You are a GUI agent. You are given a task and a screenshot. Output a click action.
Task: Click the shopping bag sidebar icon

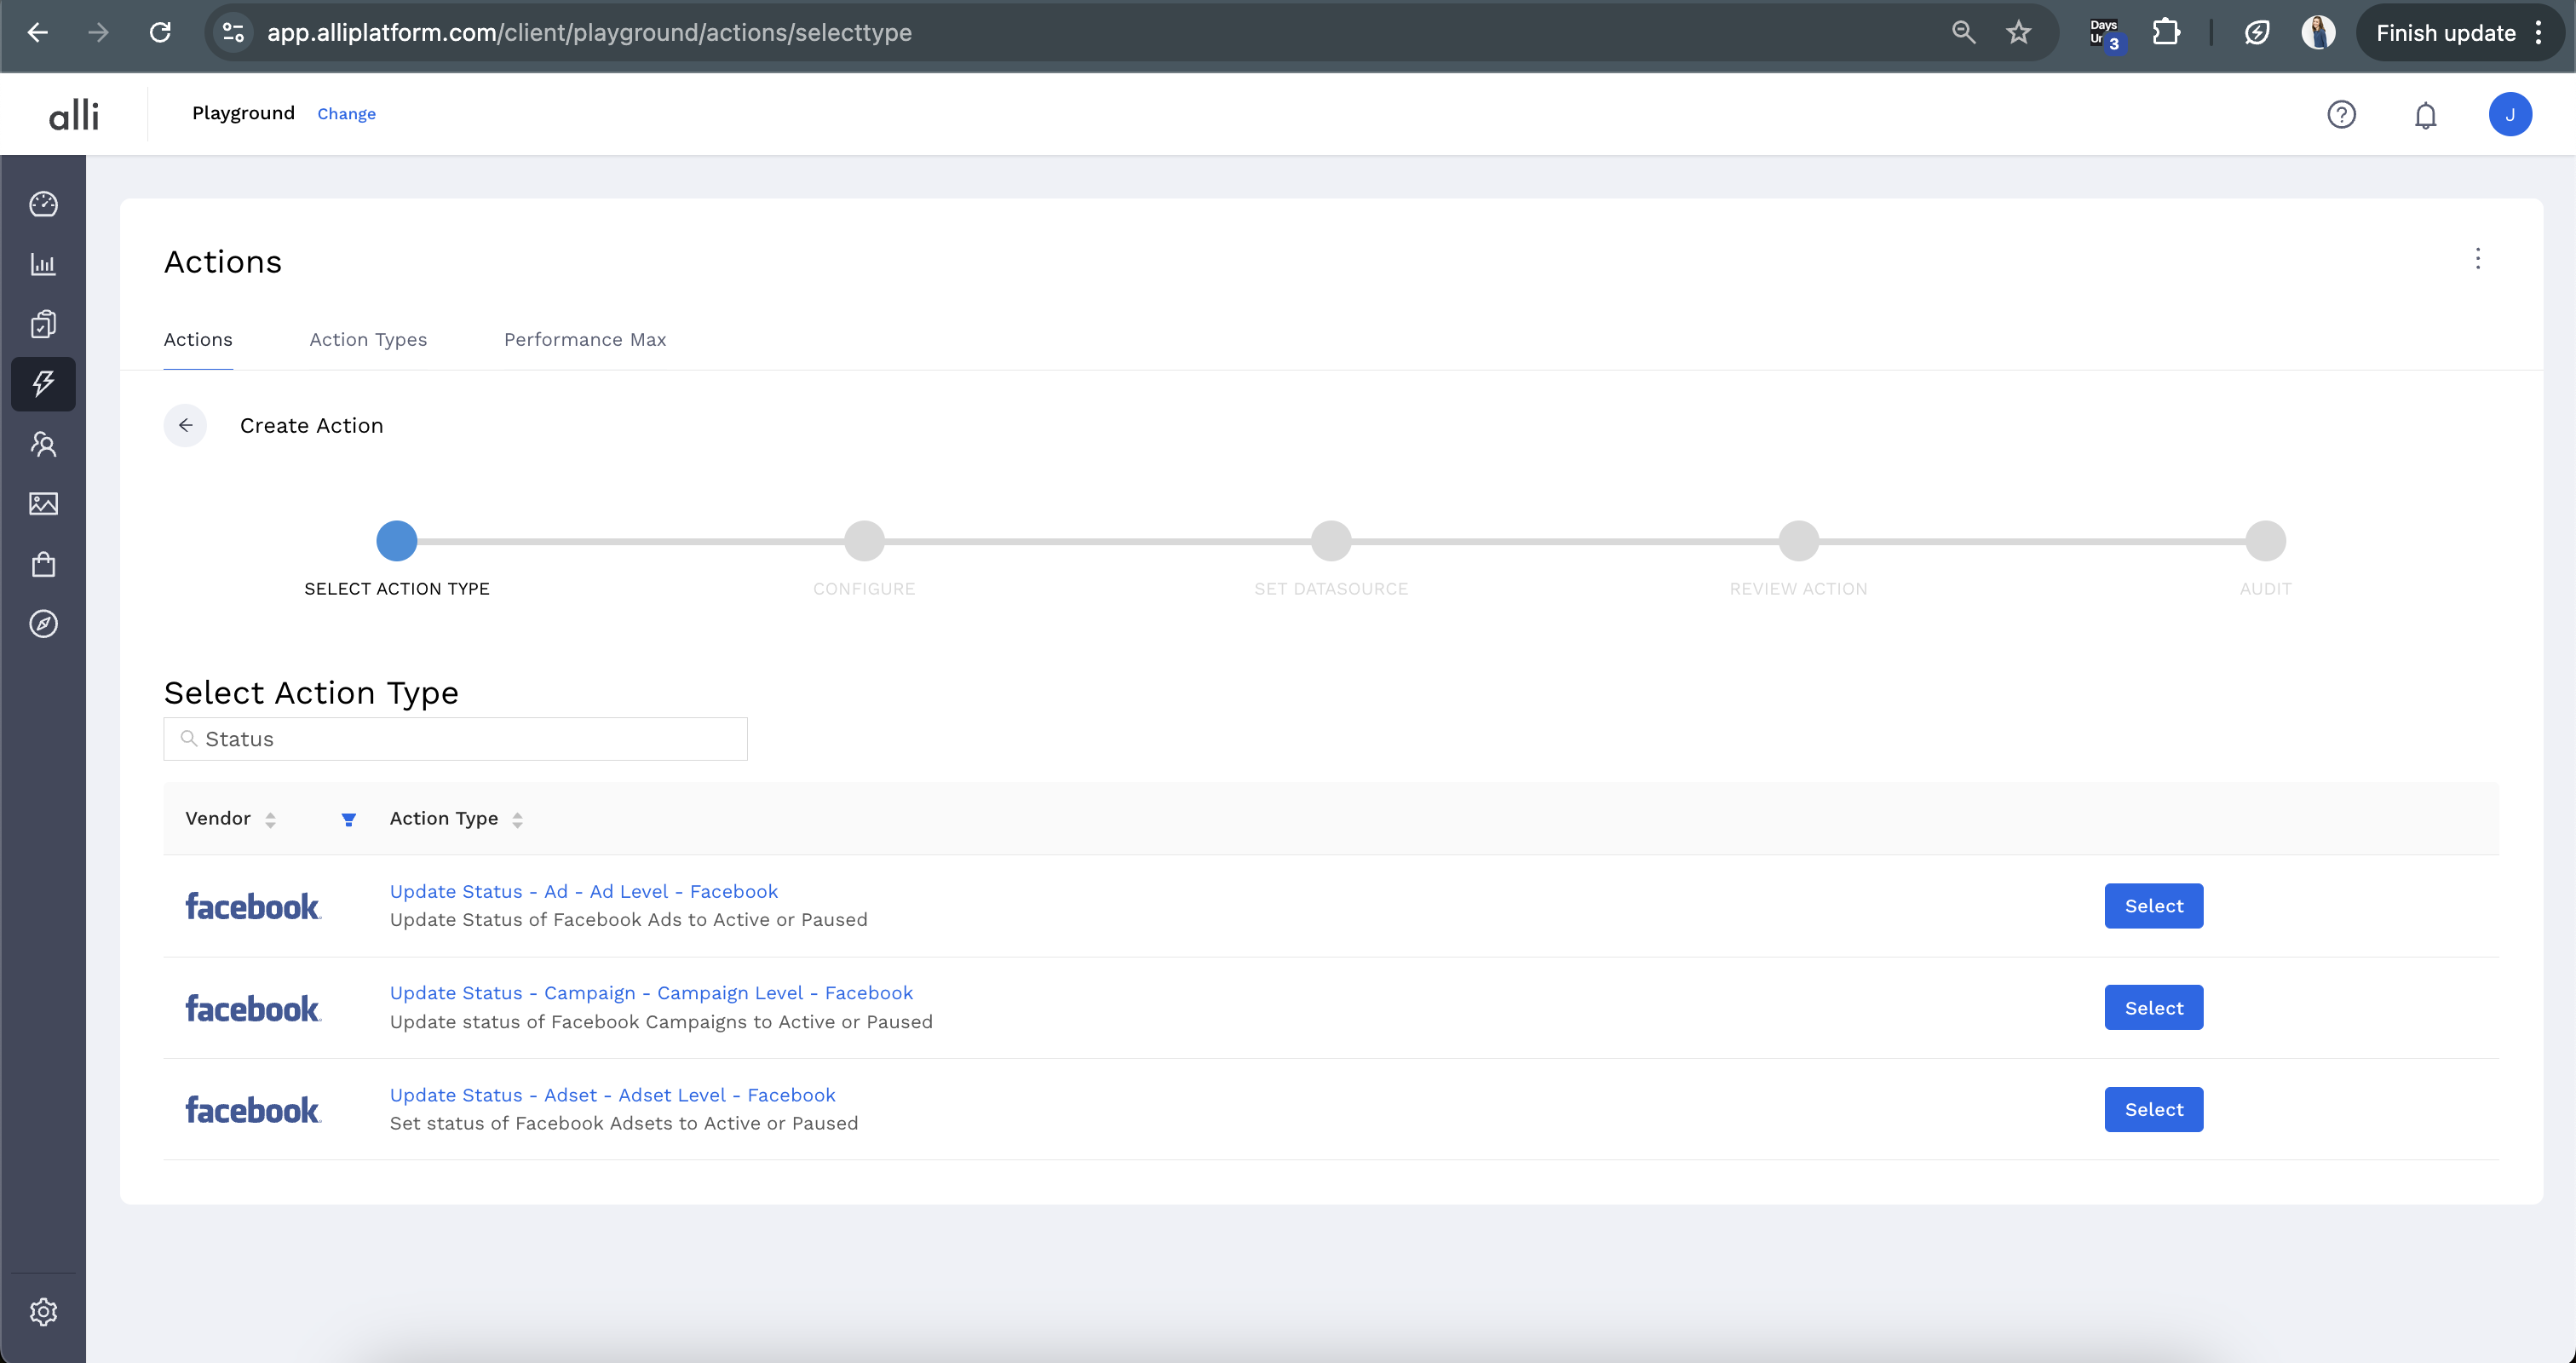(43, 564)
